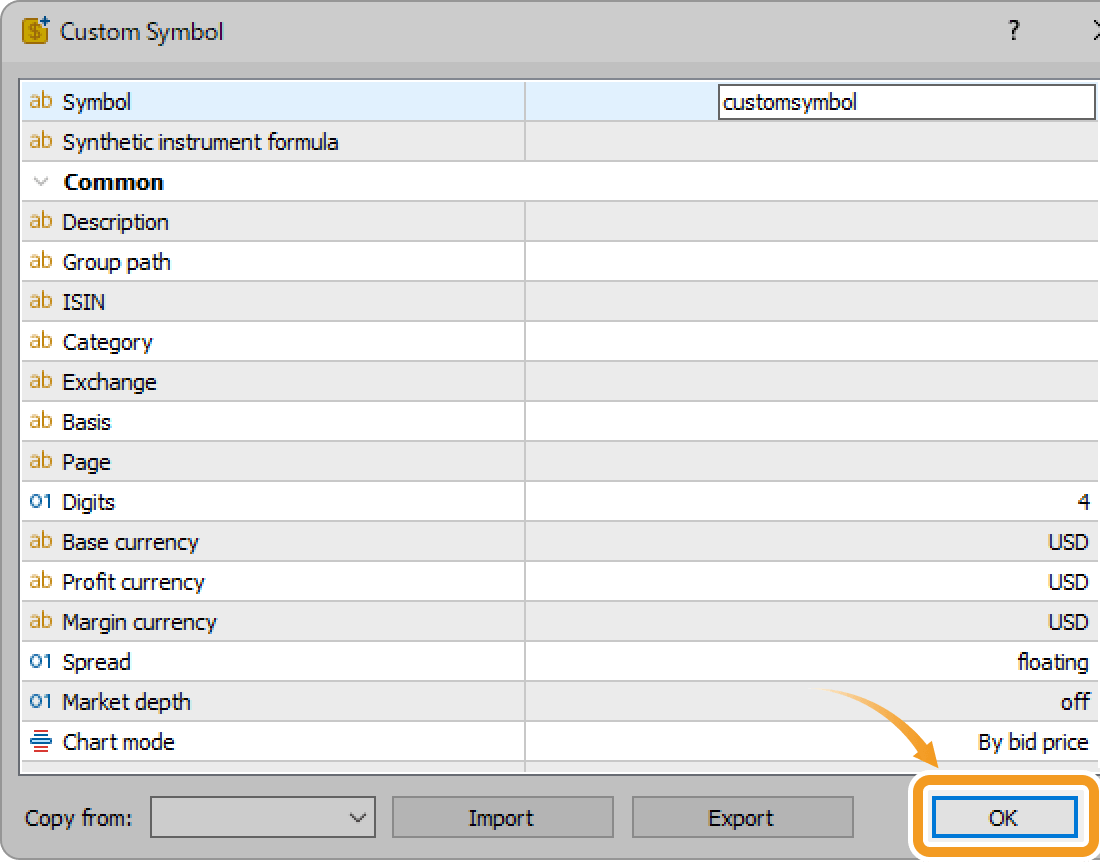Click the Synthetic instrument formula value cell
This screenshot has width=1100, height=862.
812,142
